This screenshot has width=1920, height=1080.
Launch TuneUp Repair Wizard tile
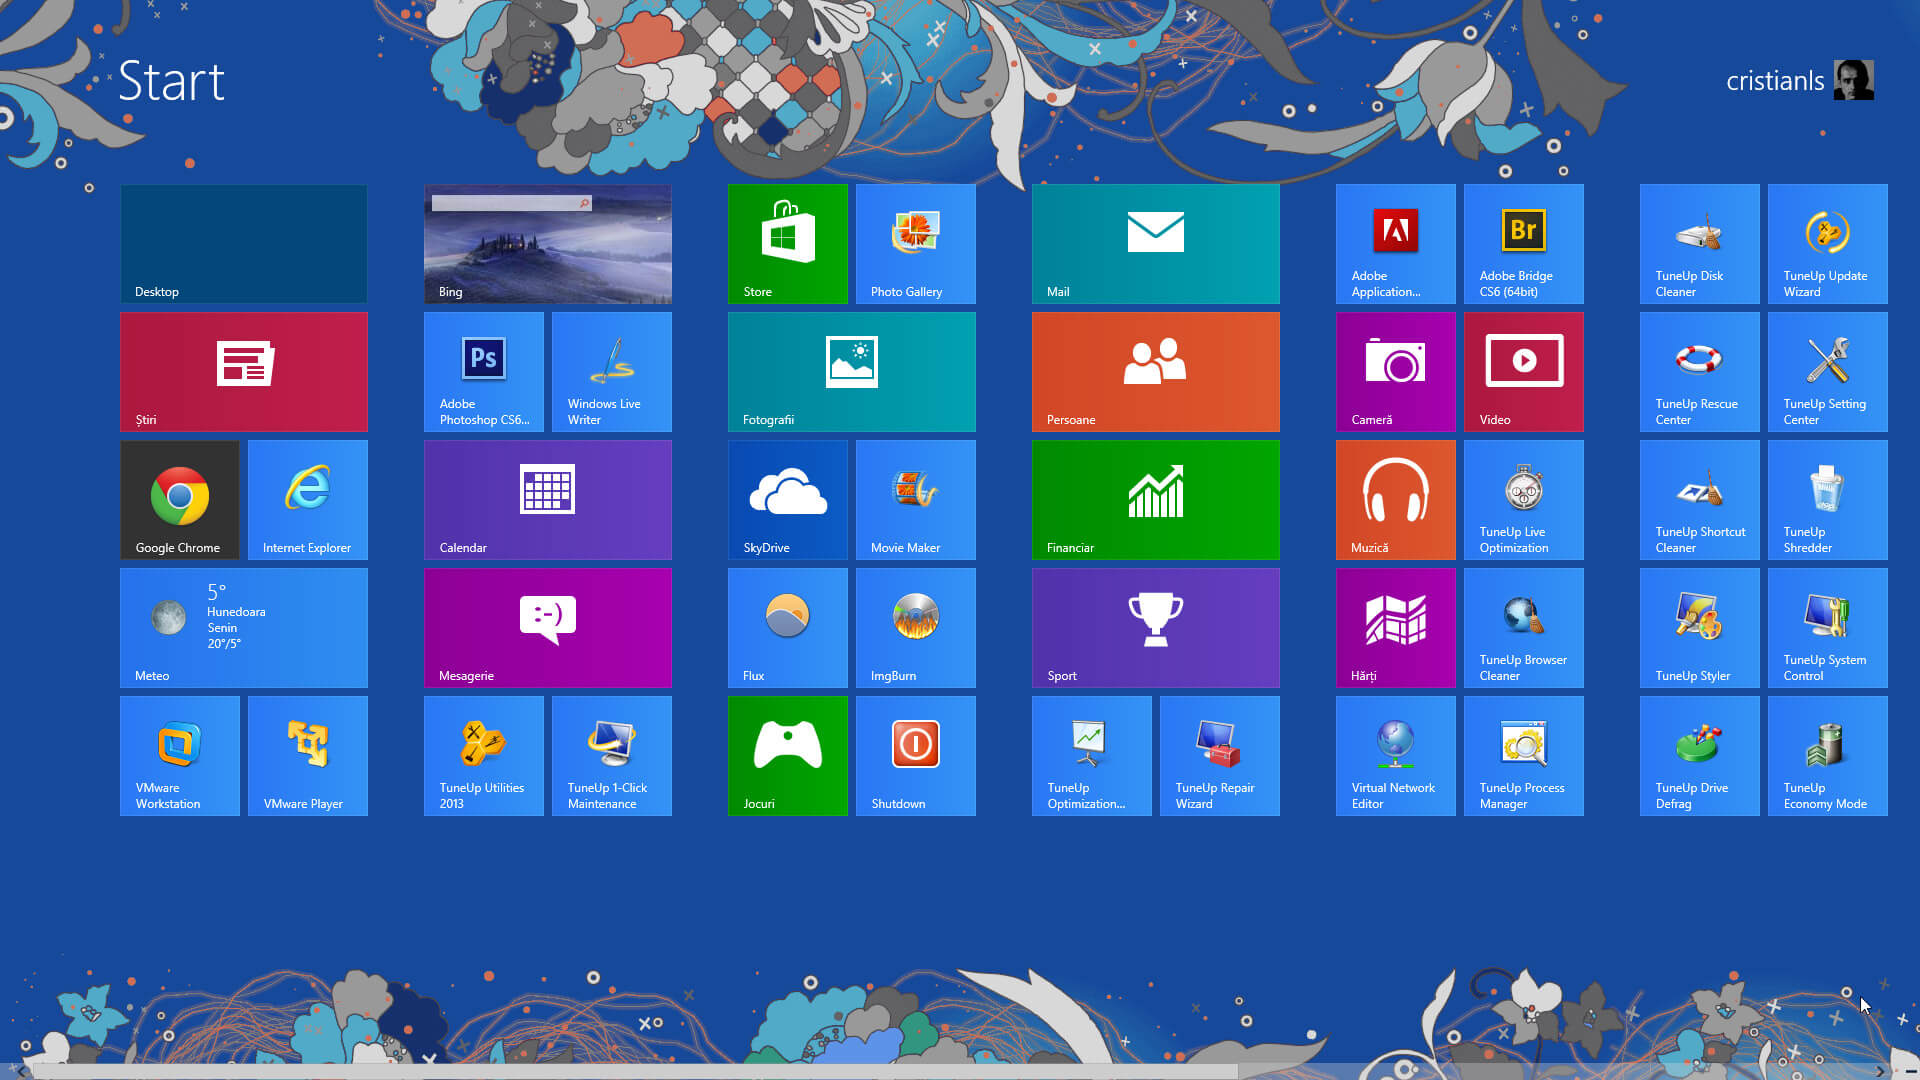point(1219,755)
